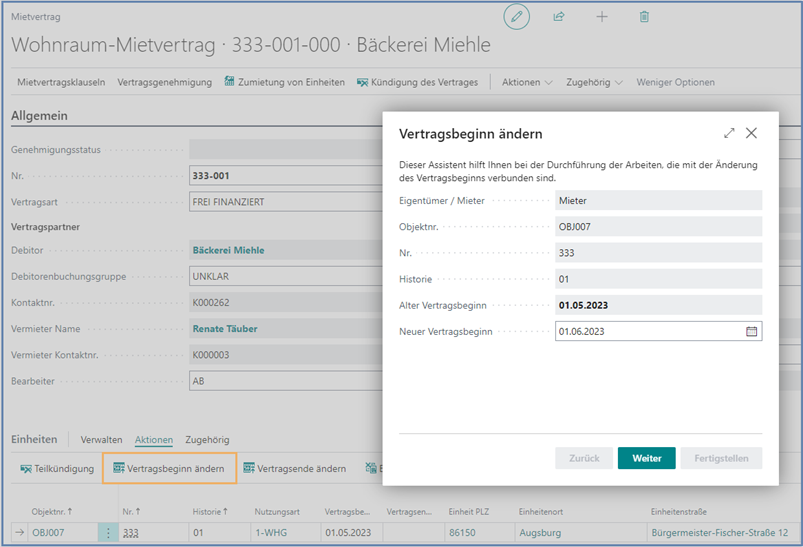This screenshot has width=803, height=547.
Task: Open calendar picker for Neuer Vertragsbeginn
Action: (x=751, y=331)
